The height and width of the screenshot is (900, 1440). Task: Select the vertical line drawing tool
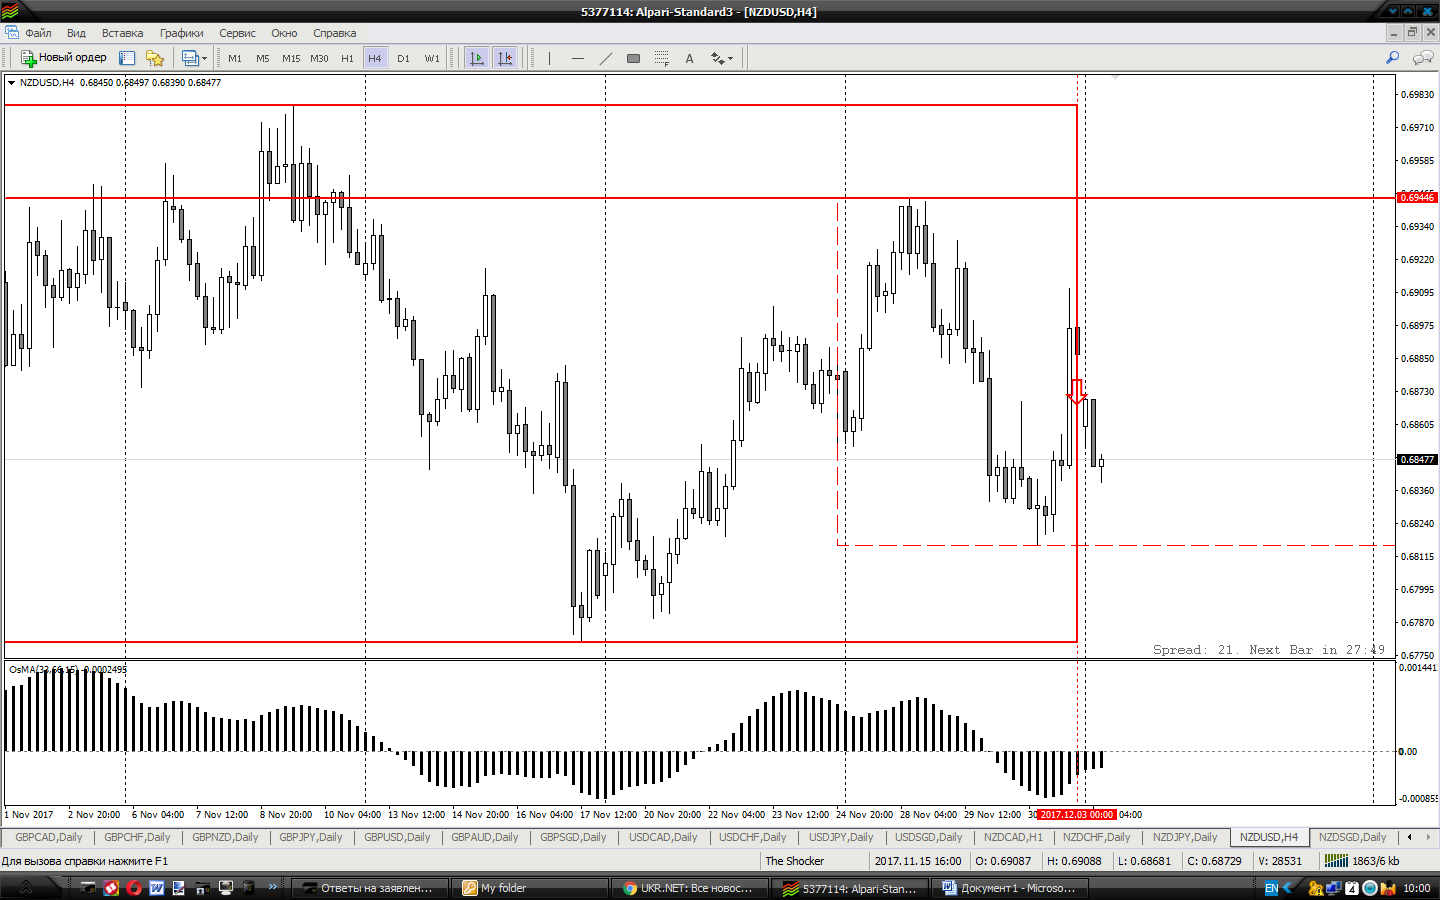coord(550,58)
